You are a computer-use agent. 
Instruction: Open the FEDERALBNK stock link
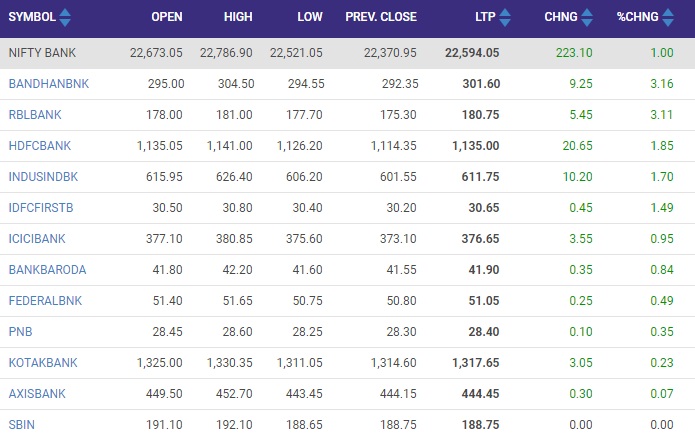[x=45, y=301]
